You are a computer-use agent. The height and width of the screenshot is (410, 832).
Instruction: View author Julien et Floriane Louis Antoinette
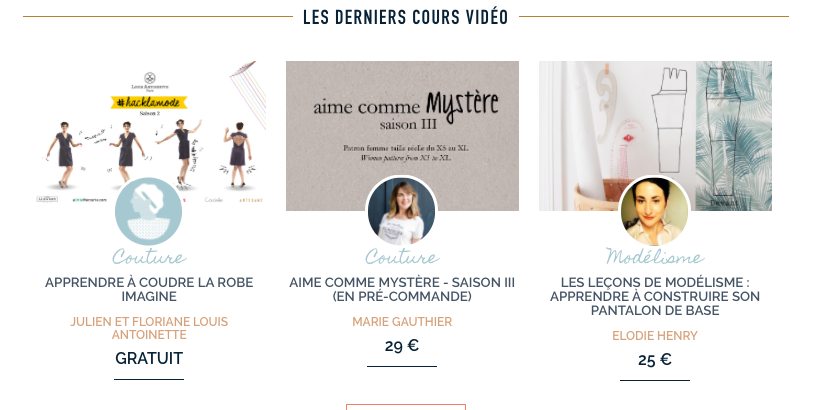(x=149, y=328)
